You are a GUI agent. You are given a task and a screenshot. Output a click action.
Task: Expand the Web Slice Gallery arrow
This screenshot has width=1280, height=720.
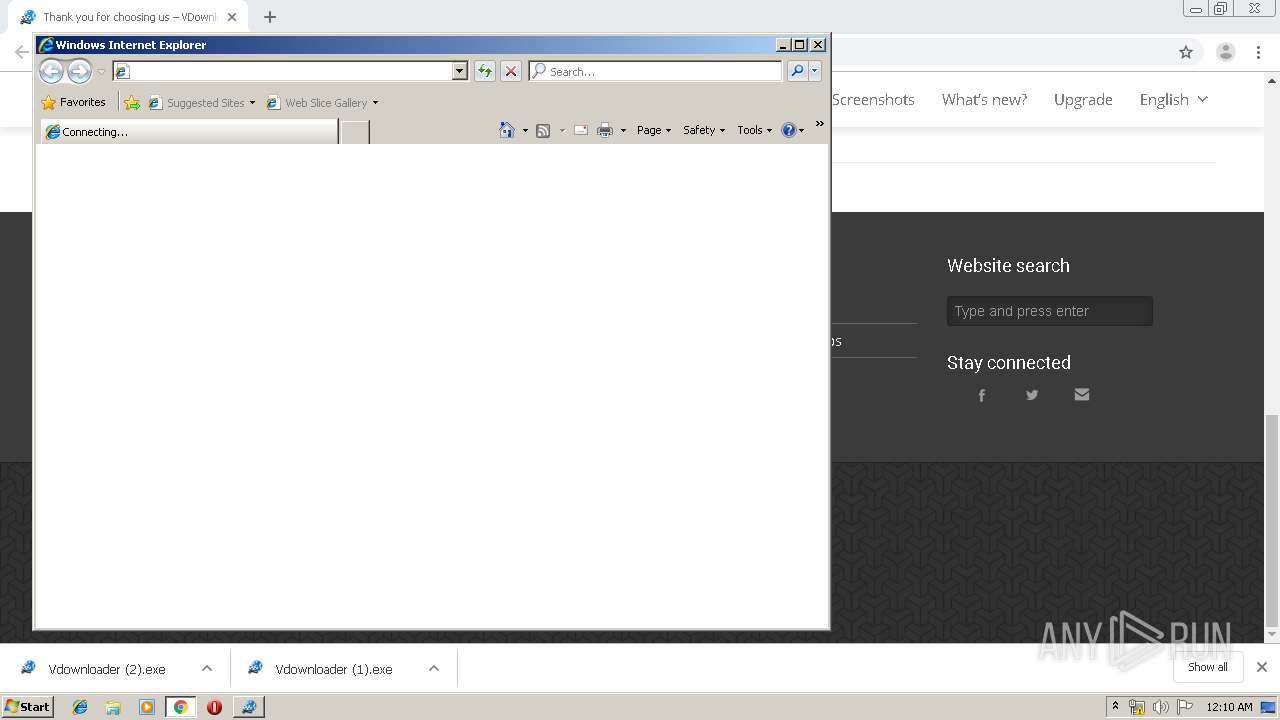pos(375,103)
